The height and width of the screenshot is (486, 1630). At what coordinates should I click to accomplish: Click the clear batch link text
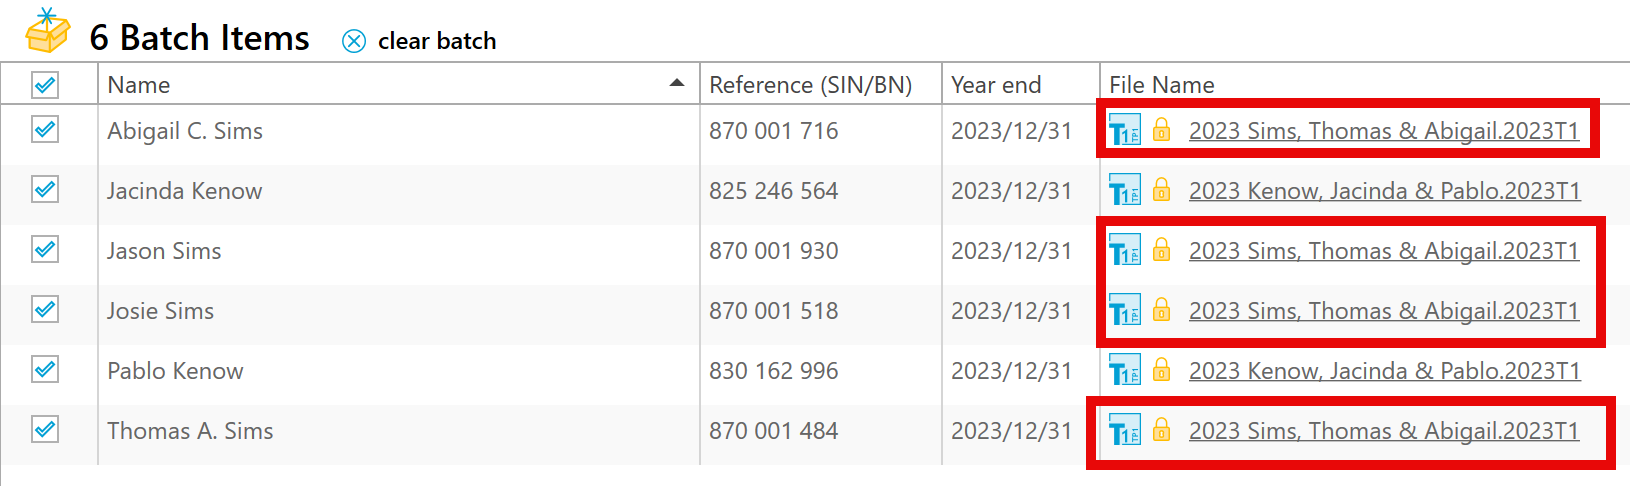pyautogui.click(x=437, y=41)
